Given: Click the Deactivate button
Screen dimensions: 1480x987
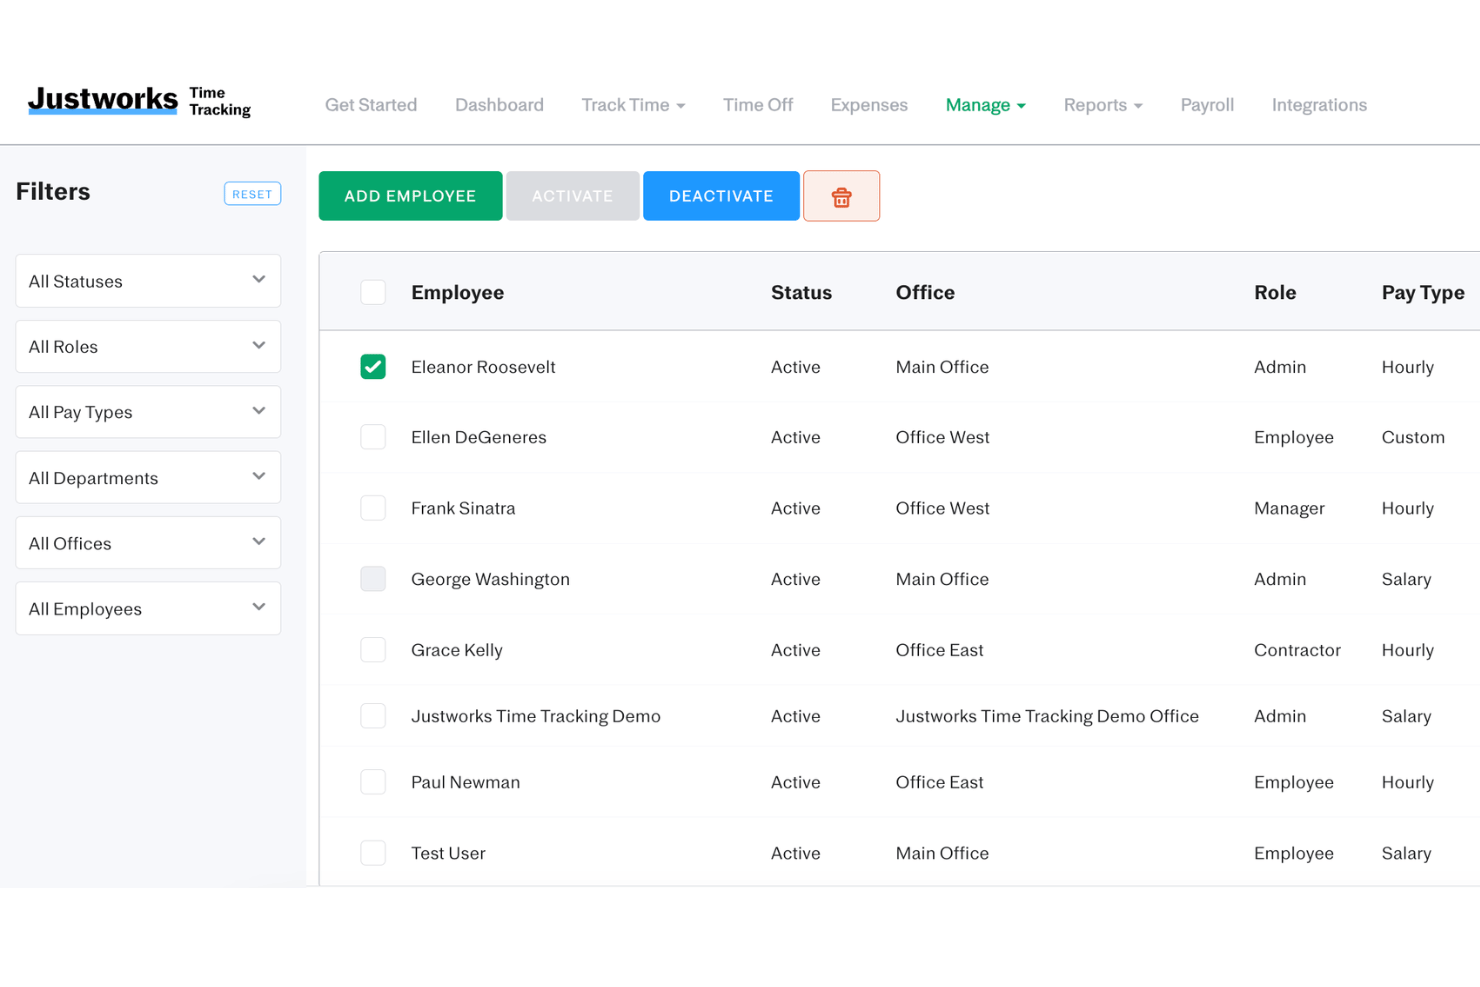Looking at the screenshot, I should 721,196.
